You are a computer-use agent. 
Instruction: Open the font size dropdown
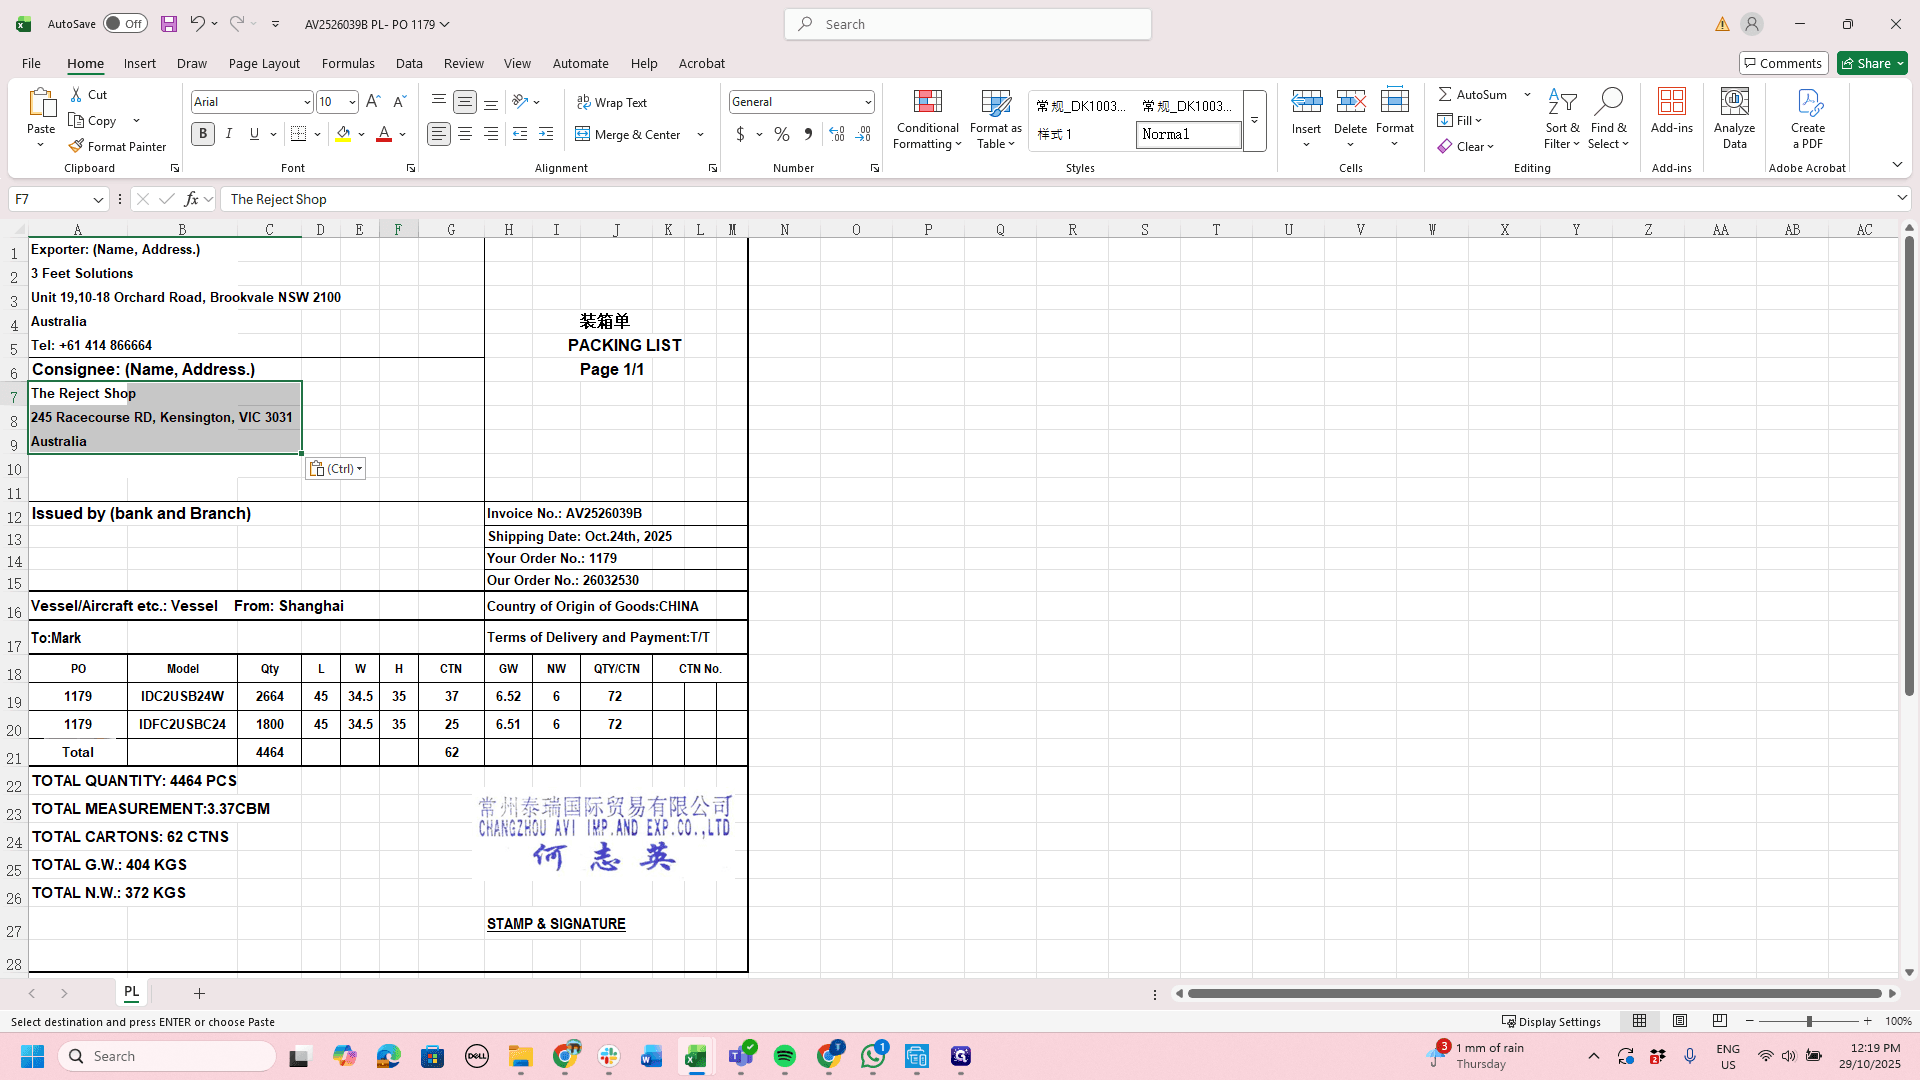(x=352, y=102)
